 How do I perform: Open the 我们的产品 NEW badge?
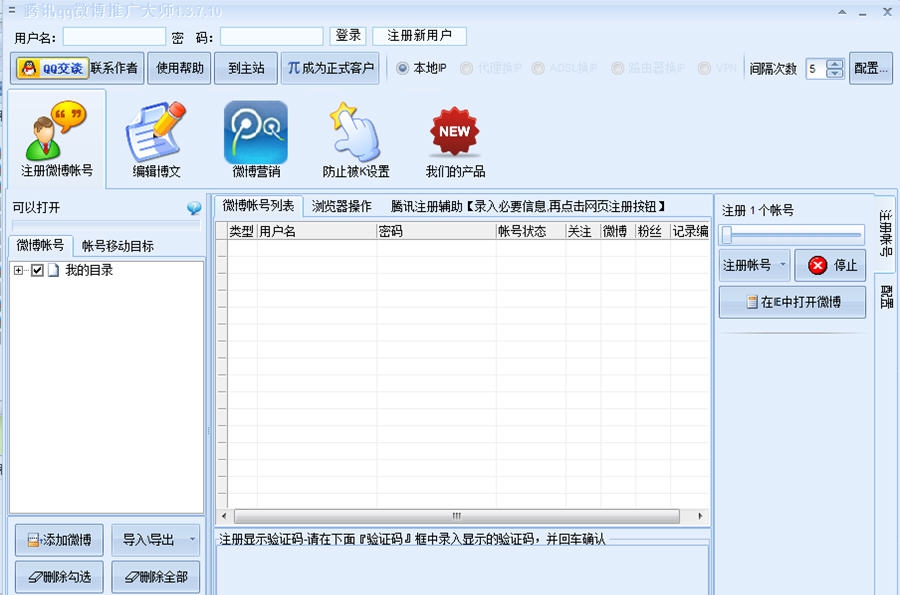point(455,131)
